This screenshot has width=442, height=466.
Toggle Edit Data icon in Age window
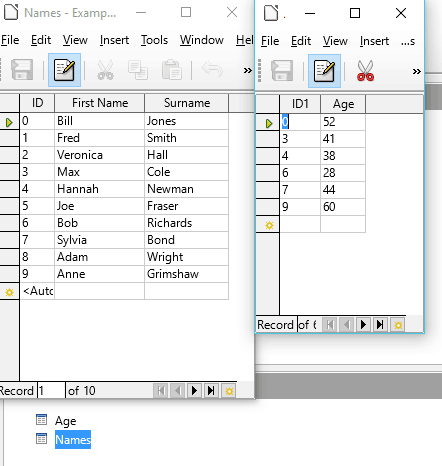pos(324,71)
